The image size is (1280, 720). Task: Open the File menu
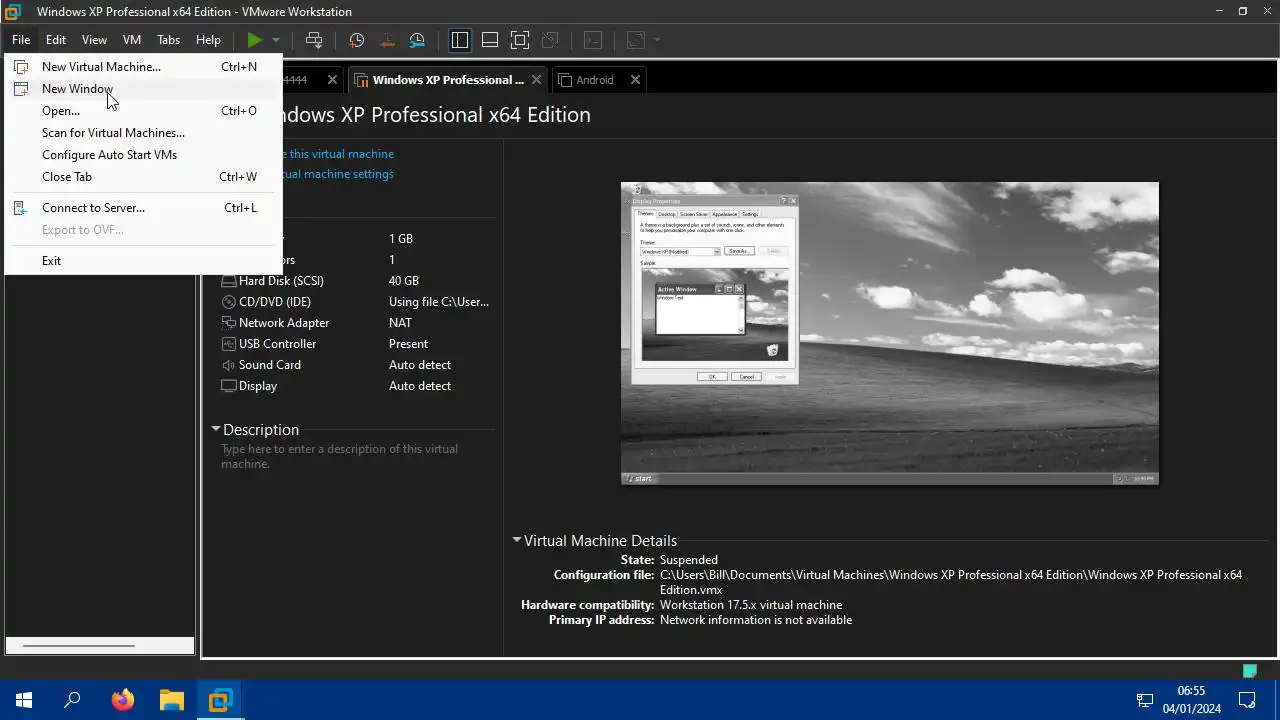[21, 40]
